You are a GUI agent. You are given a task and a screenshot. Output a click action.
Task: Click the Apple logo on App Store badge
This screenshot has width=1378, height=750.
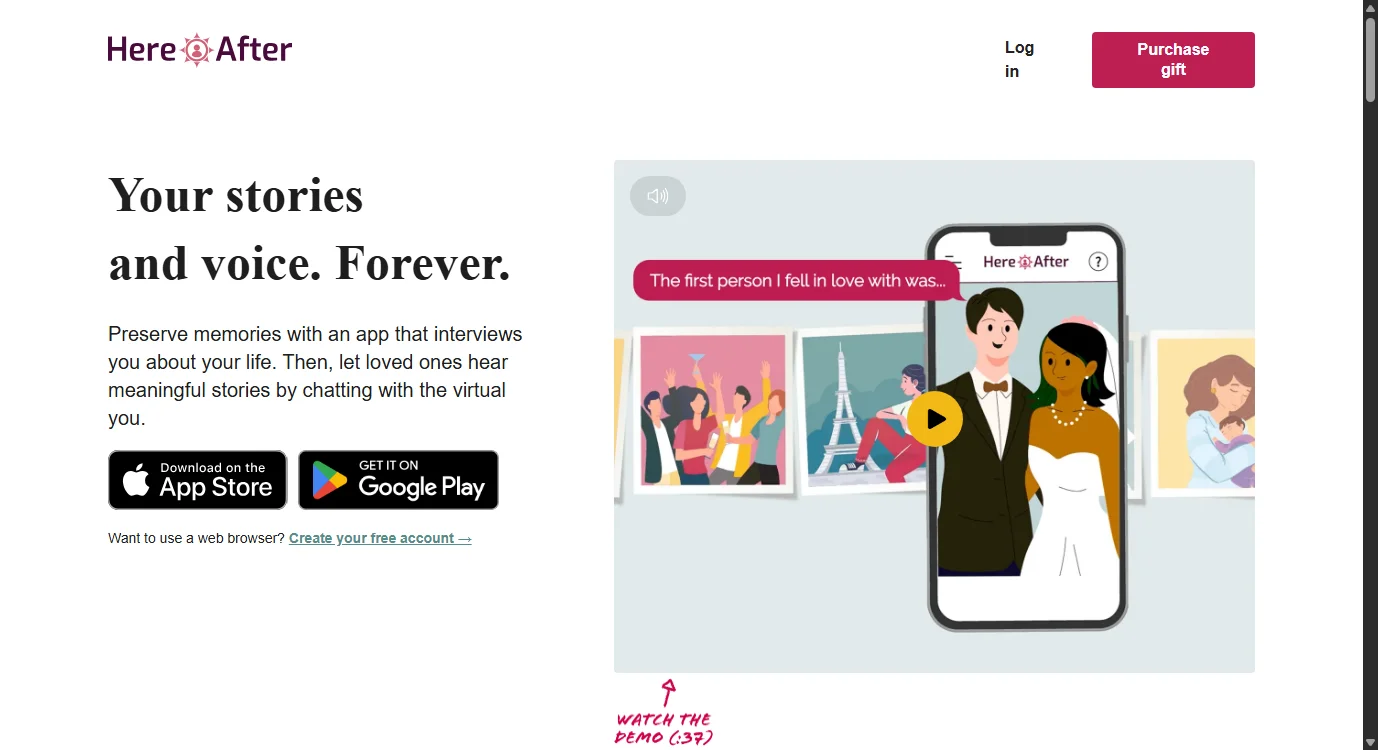pyautogui.click(x=136, y=480)
